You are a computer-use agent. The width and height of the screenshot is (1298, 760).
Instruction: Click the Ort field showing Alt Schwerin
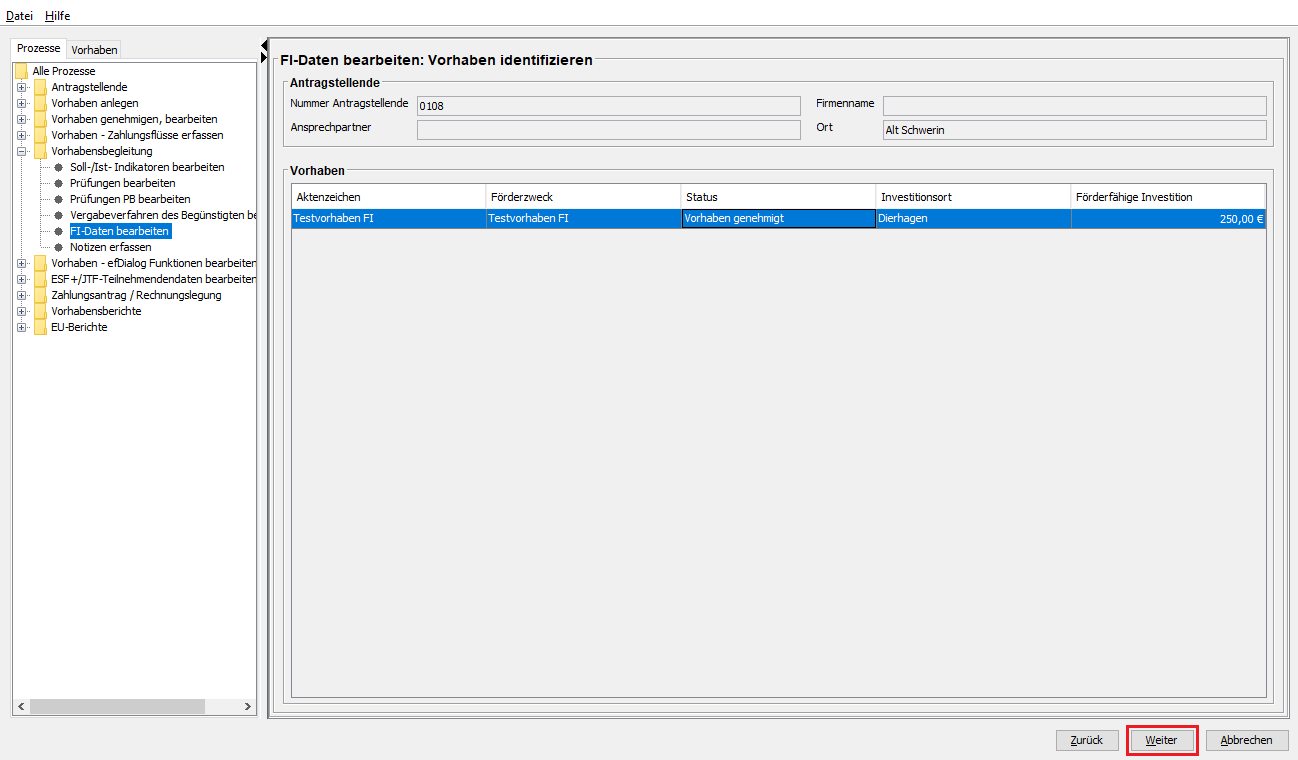point(1075,129)
